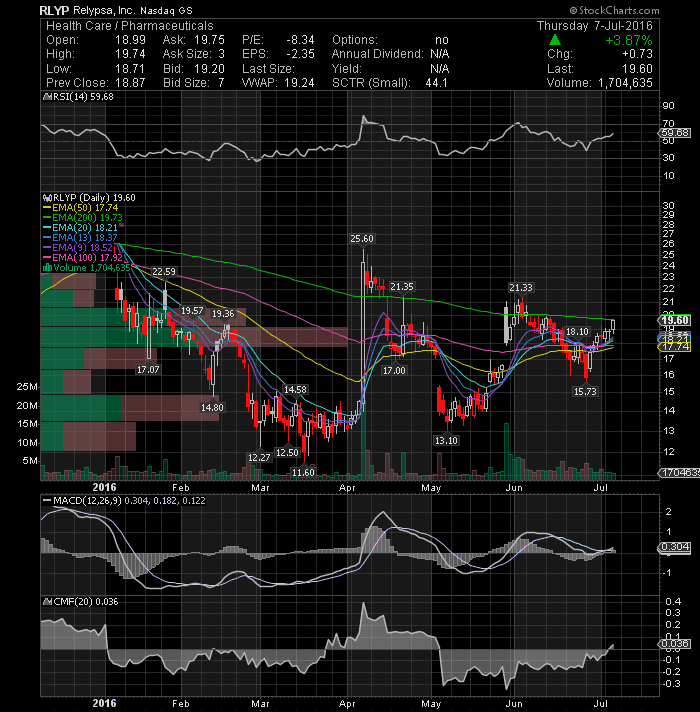Image resolution: width=700 pixels, height=712 pixels.
Task: Click the Ask value 19.75
Action: 209,40
